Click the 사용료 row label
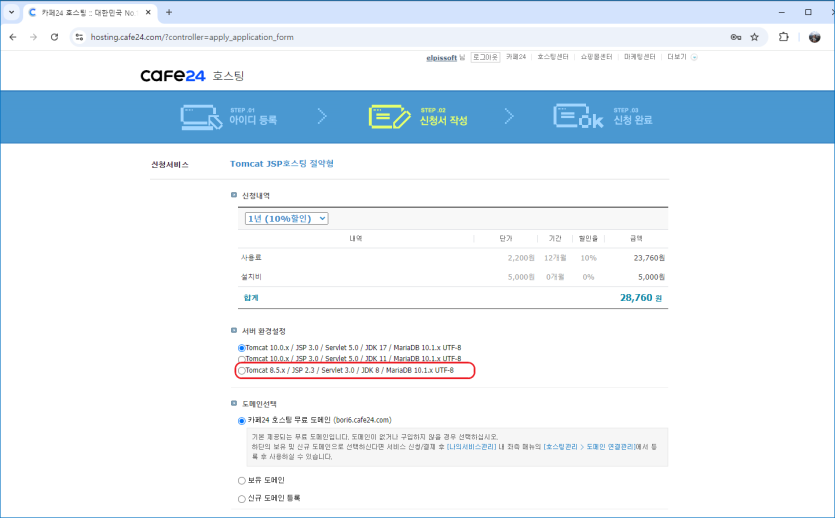Screen dimensions: 835x518 (251, 258)
